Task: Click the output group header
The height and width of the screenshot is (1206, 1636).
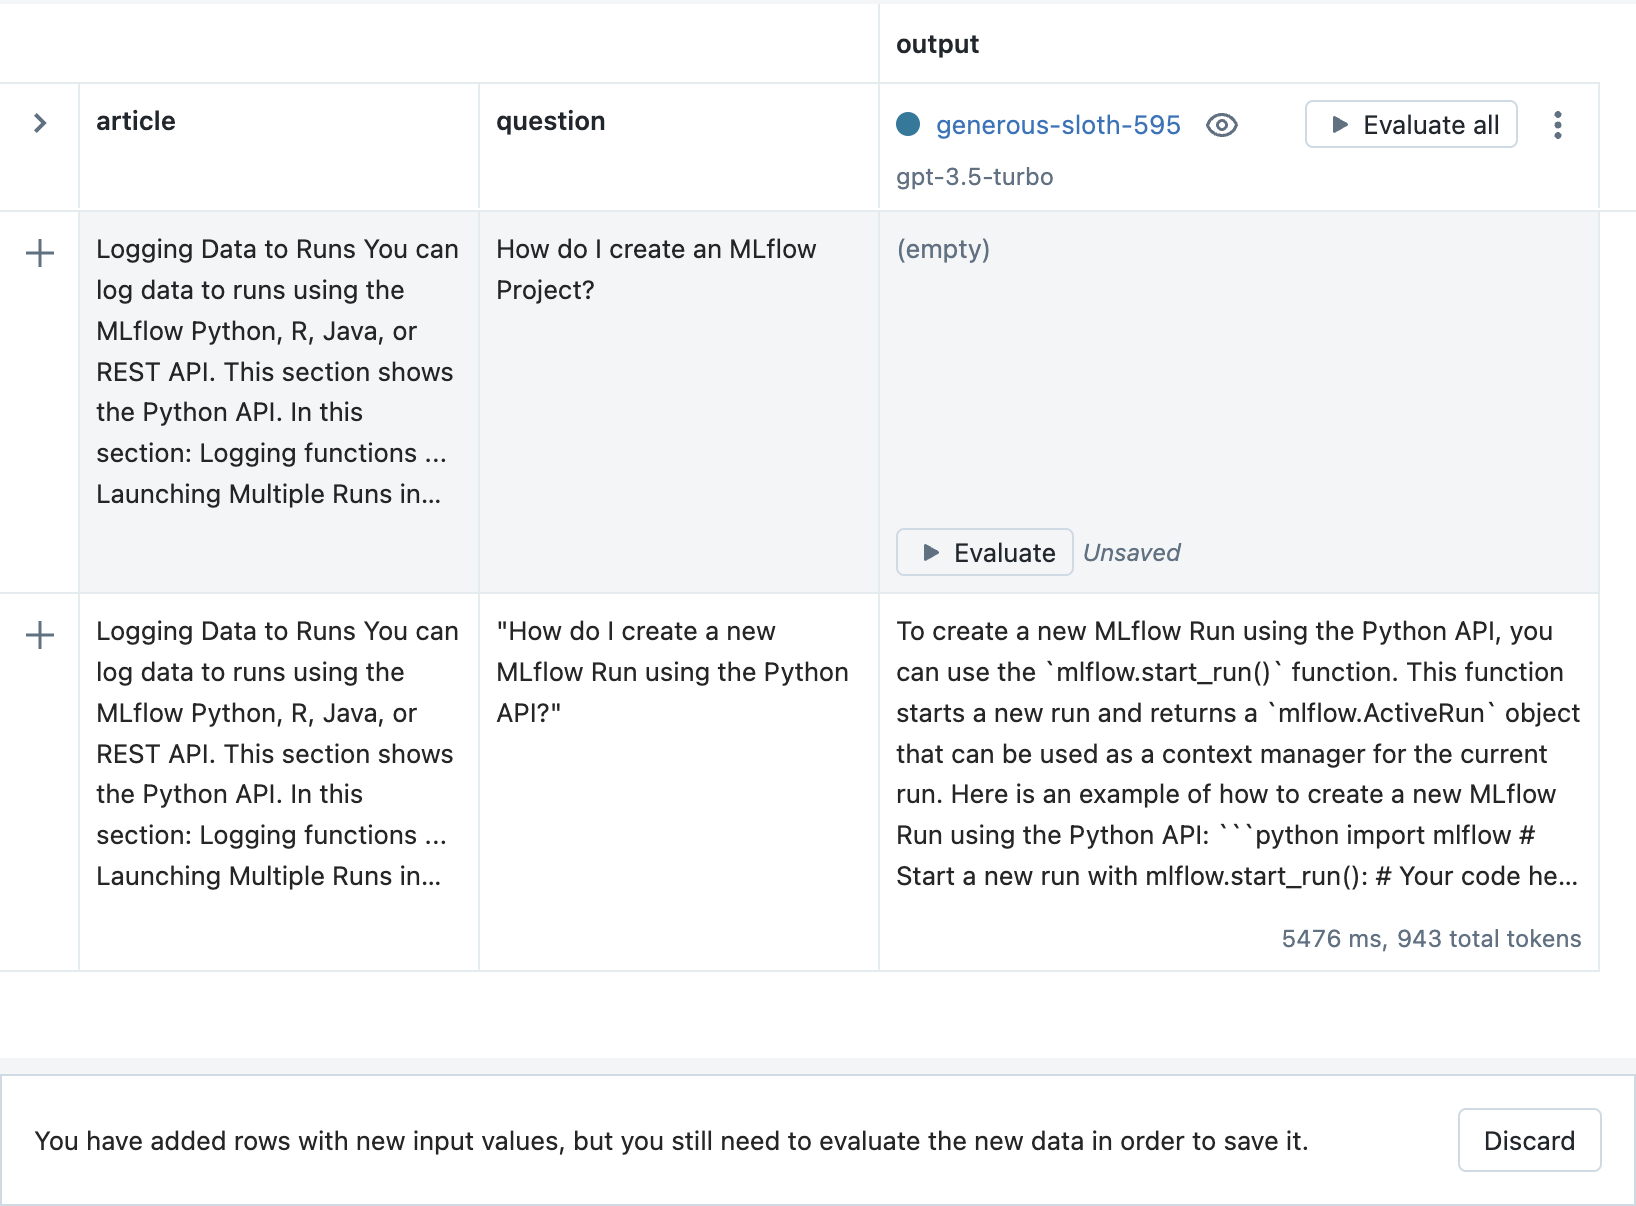Action: tap(937, 44)
